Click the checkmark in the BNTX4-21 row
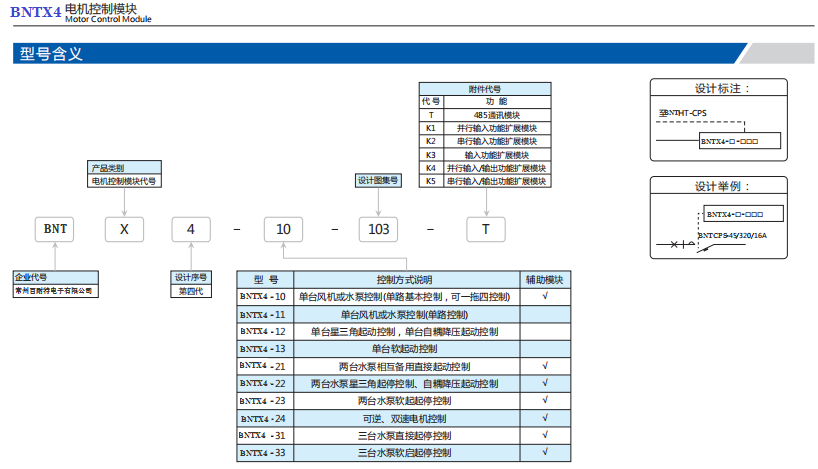Viewport: 818px width, 469px height. 545,366
